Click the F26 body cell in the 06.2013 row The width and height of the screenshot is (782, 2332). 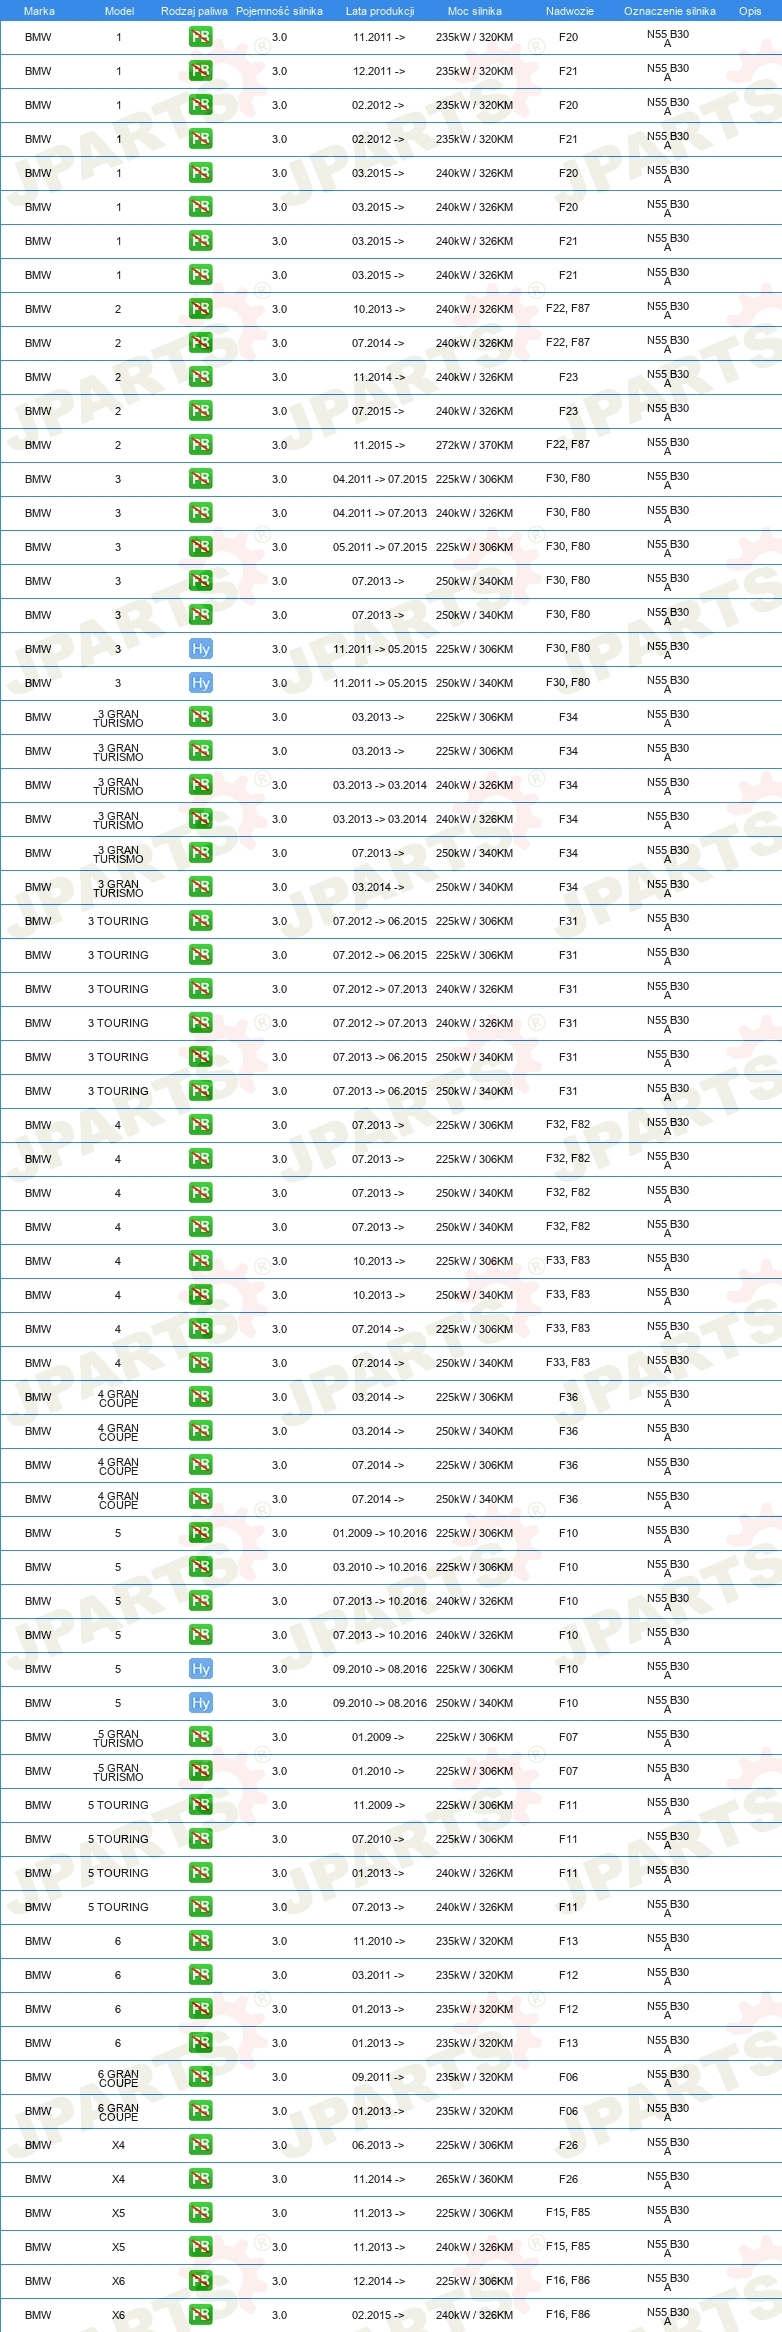point(569,2145)
